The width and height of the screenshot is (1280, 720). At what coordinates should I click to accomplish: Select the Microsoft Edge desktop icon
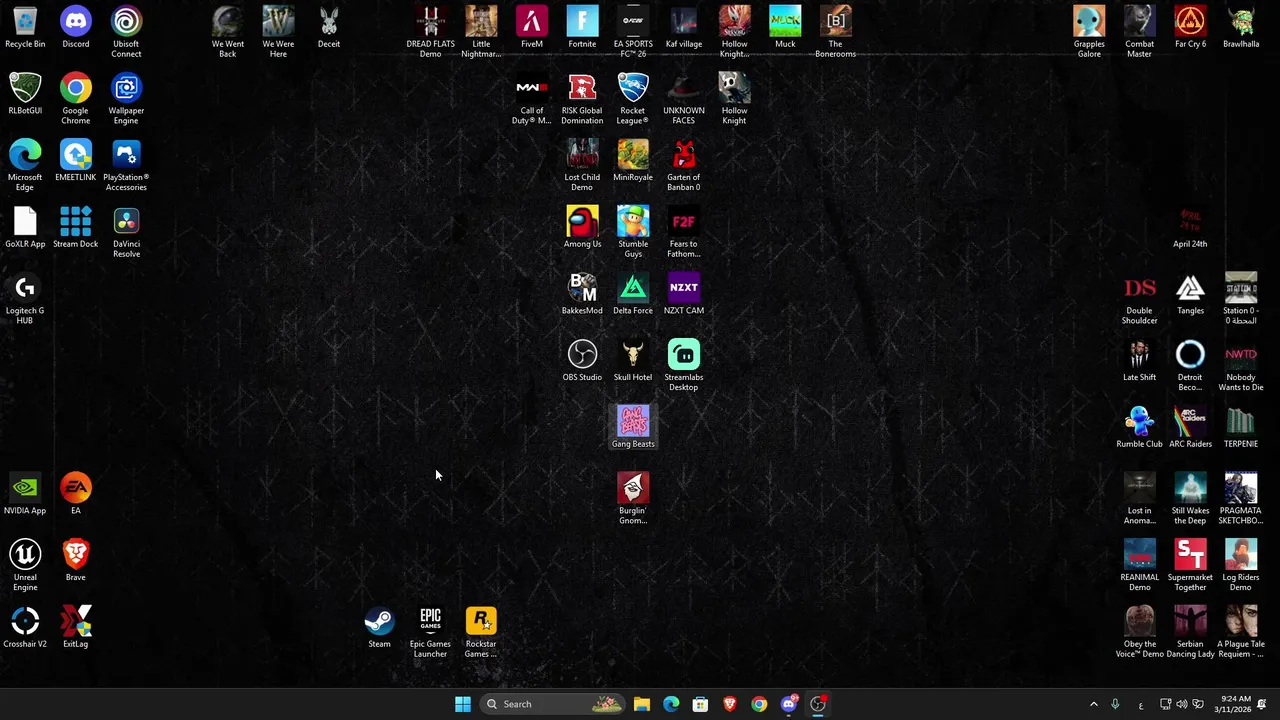[25, 166]
